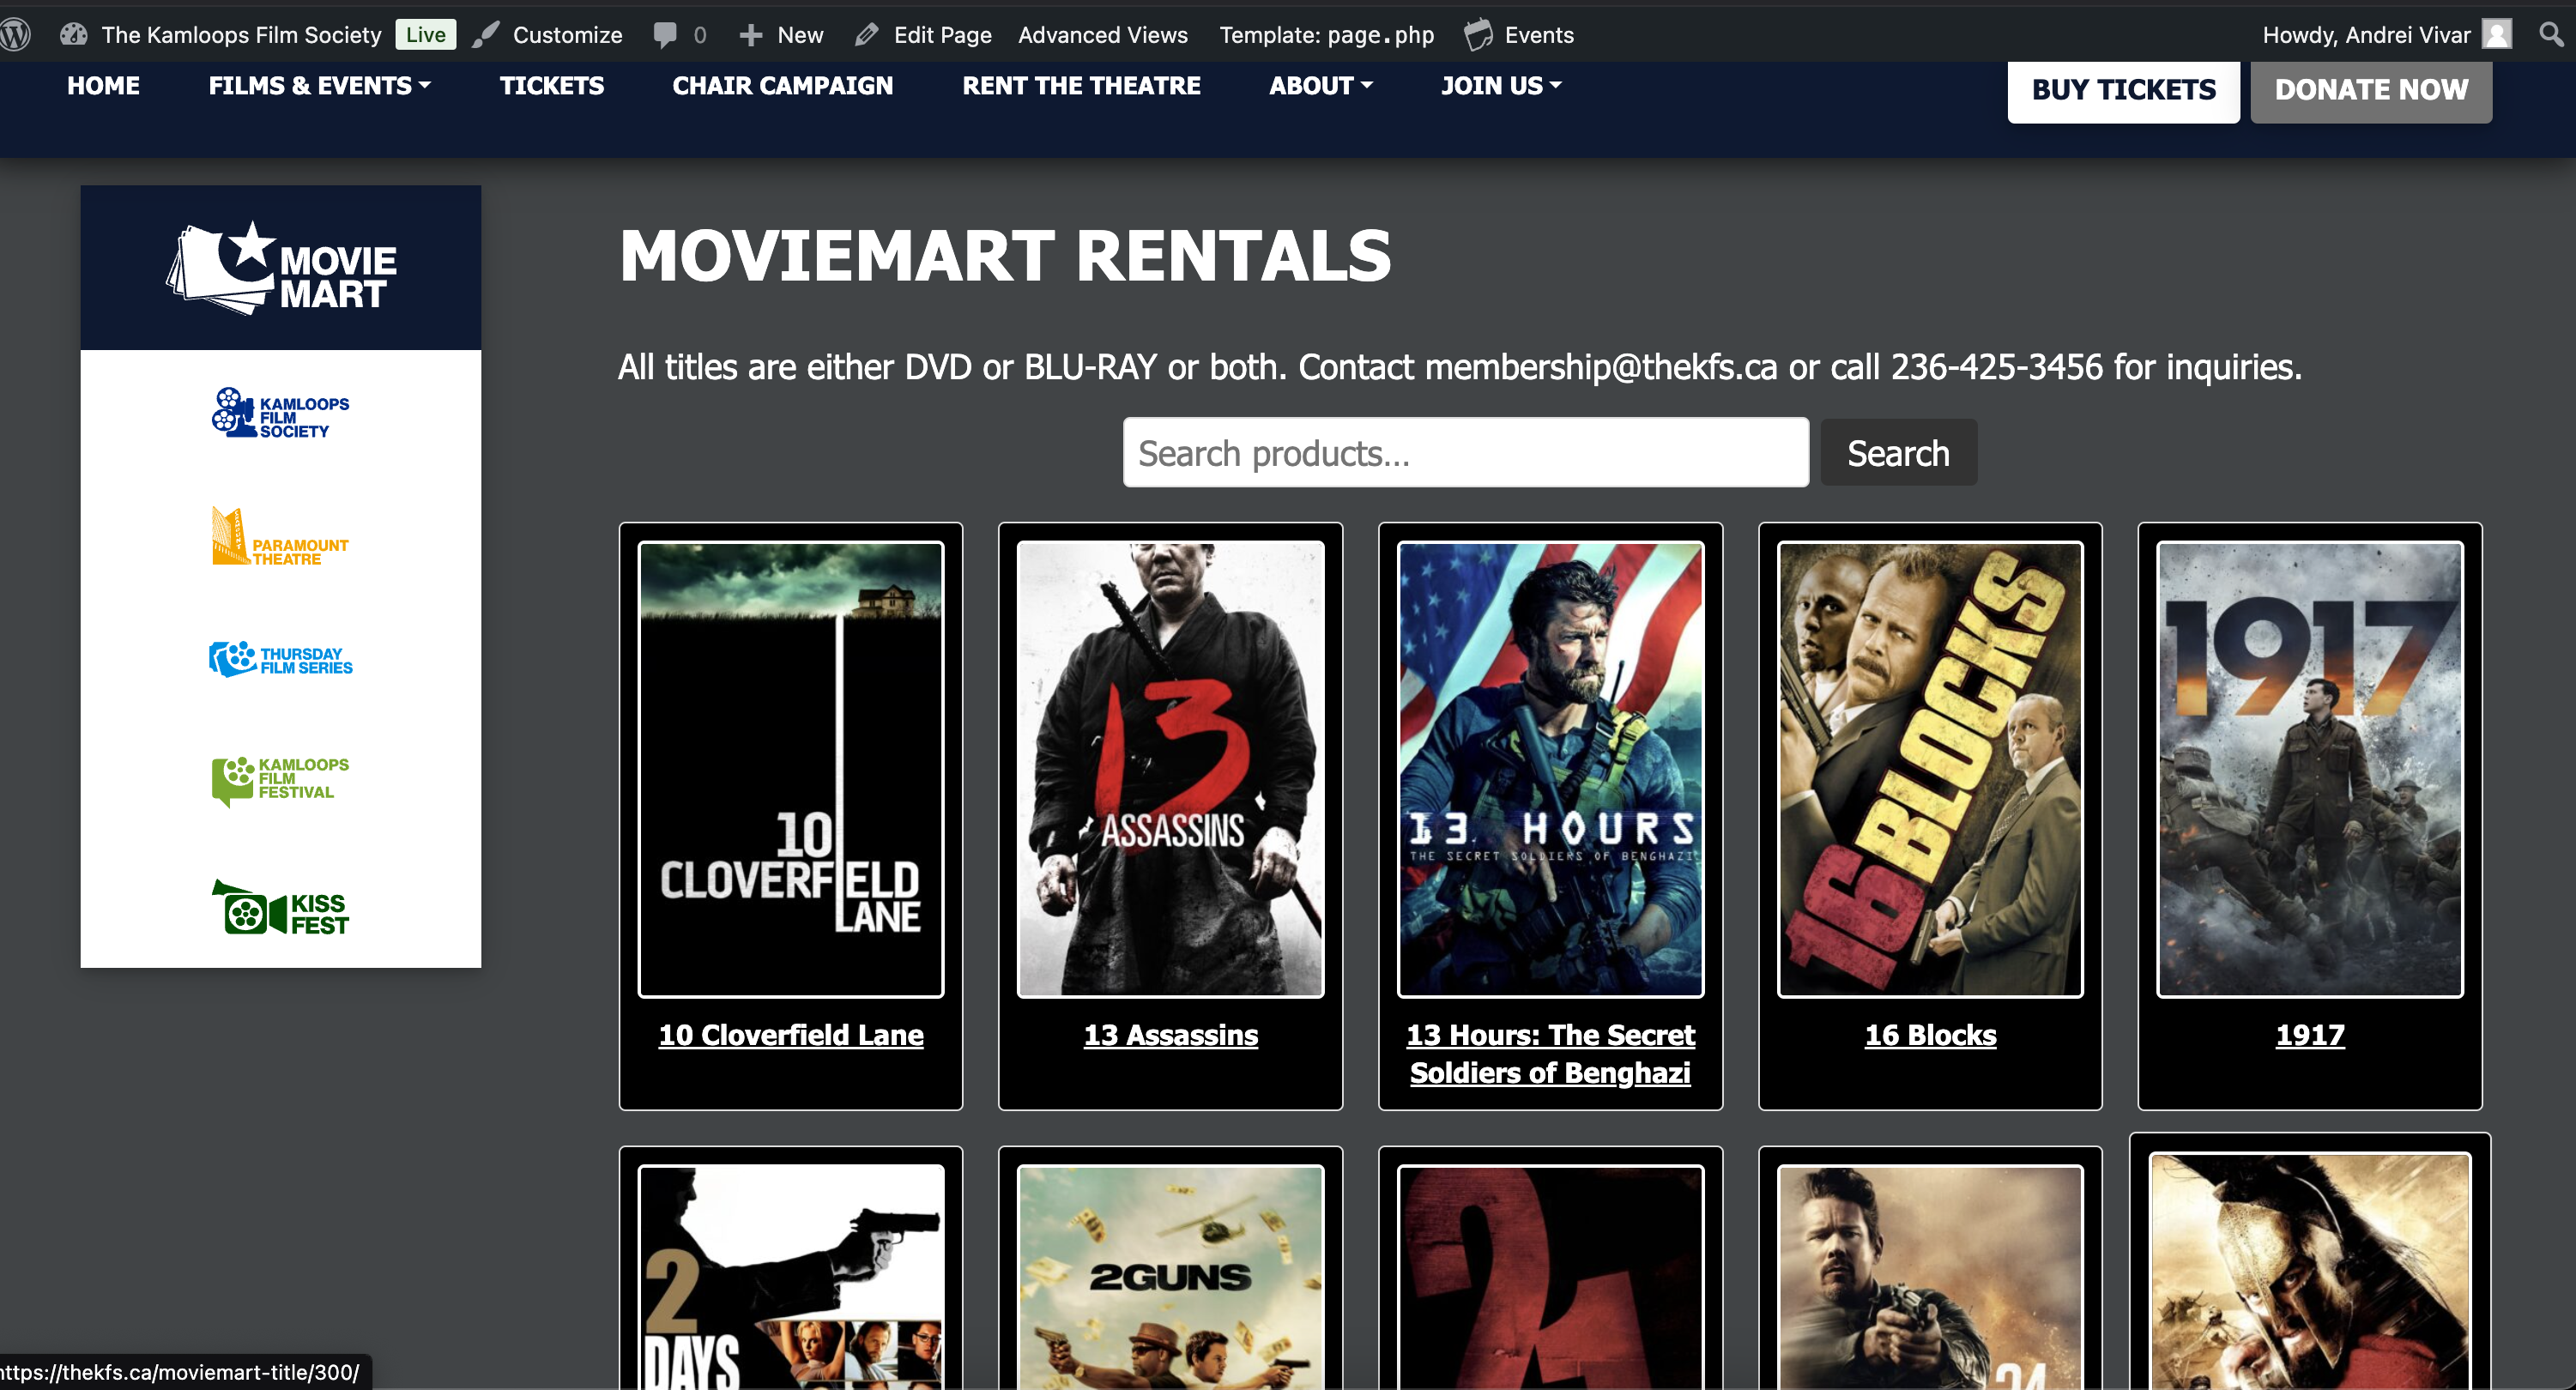The width and height of the screenshot is (2576, 1390).
Task: Follow 13 Hours: The Secret Soldiers link
Action: tap(1551, 1054)
